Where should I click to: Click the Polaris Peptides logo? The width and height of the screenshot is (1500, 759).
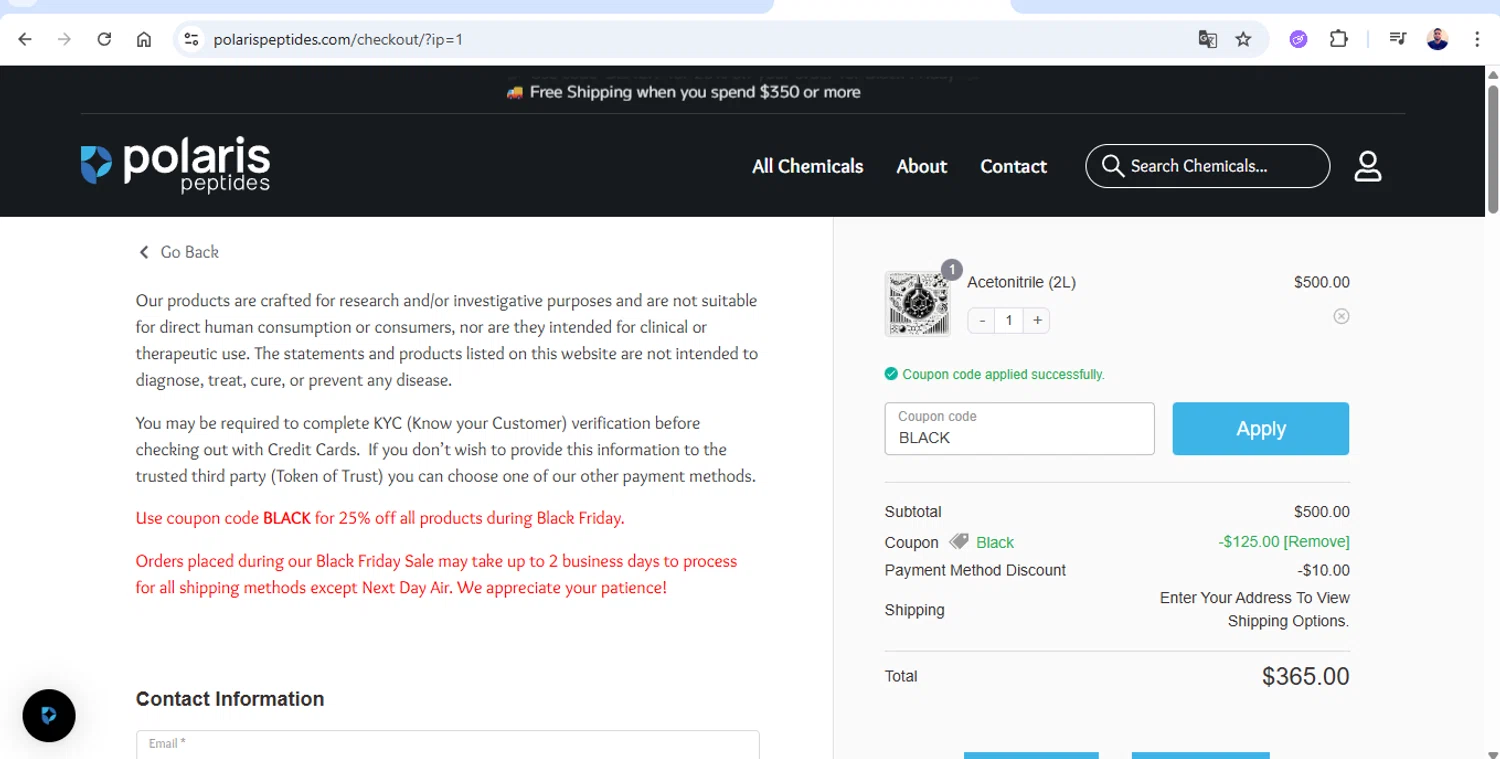click(176, 165)
